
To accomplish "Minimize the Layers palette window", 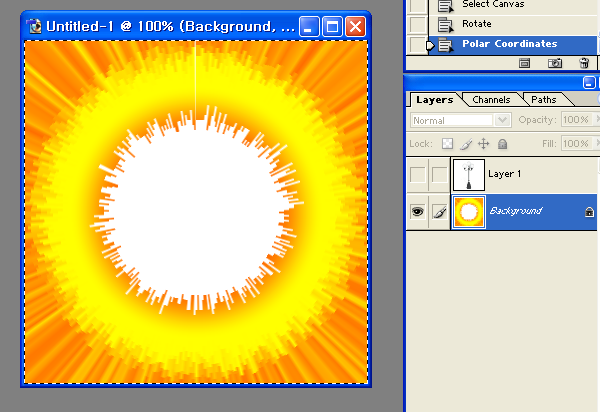I will (x=589, y=82).
